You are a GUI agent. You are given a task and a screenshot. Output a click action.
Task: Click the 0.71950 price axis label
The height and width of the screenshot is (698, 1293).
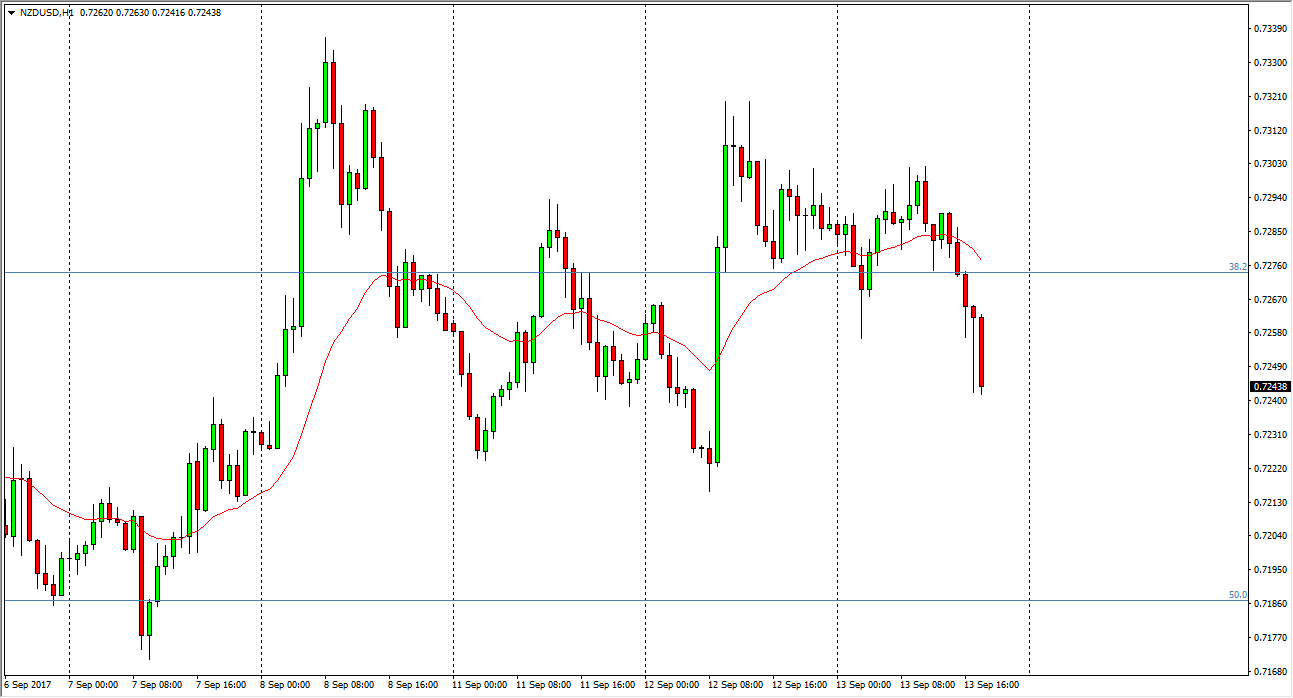[x=1270, y=570]
